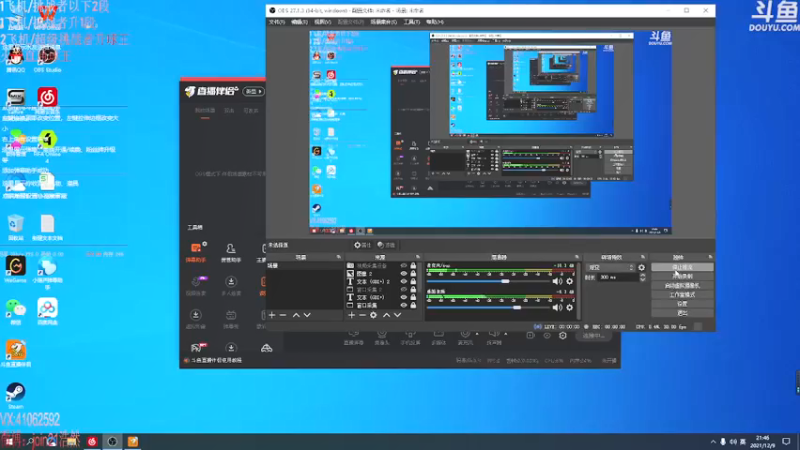800x450 pixels.
Task: Click the car-shaped tool icon in 直播伴侣
Action: tap(266, 348)
